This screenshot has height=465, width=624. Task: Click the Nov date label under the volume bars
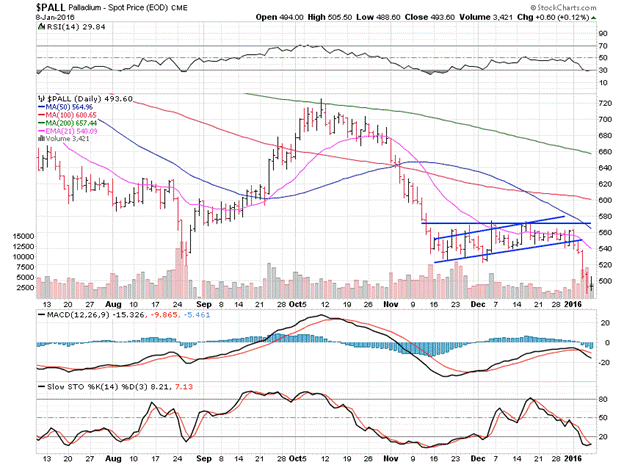coord(391,305)
